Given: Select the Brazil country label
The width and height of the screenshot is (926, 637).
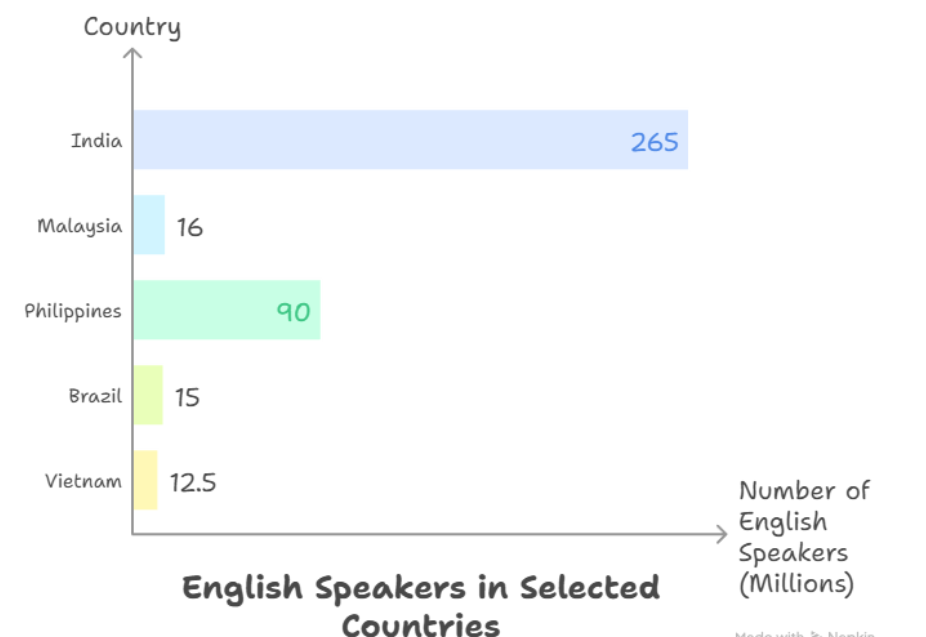Looking at the screenshot, I should pos(95,395).
